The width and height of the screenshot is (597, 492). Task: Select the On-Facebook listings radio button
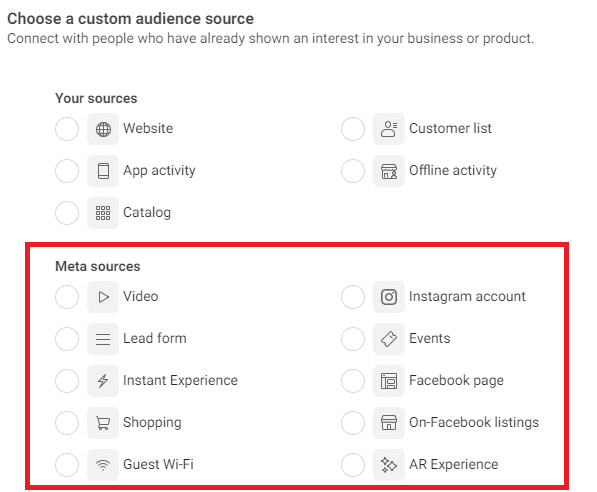[x=353, y=423]
